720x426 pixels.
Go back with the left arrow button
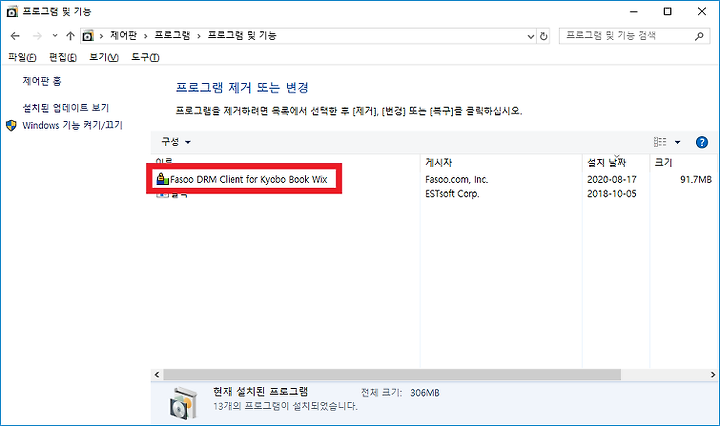pyautogui.click(x=15, y=36)
